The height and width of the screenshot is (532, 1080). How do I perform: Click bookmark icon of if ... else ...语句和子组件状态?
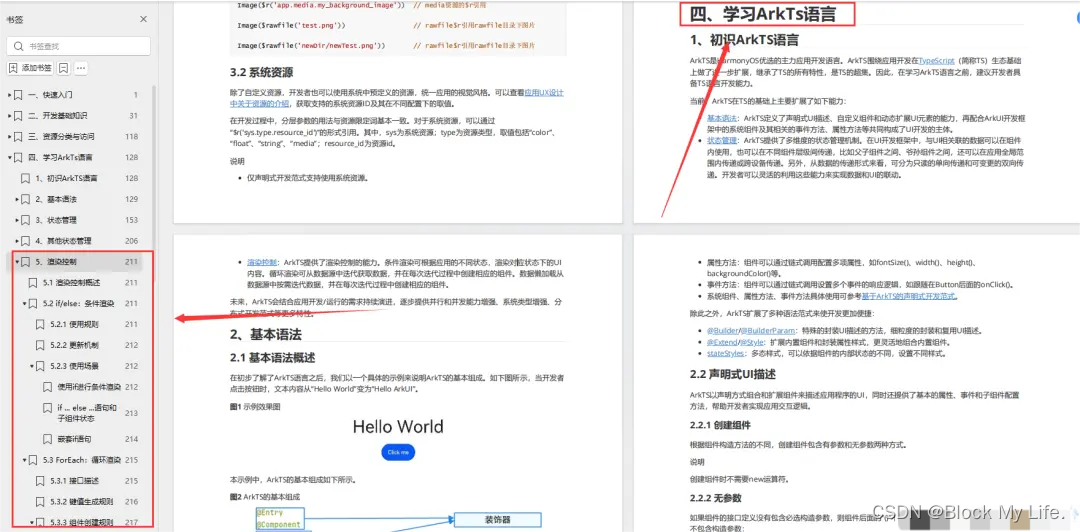point(48,408)
